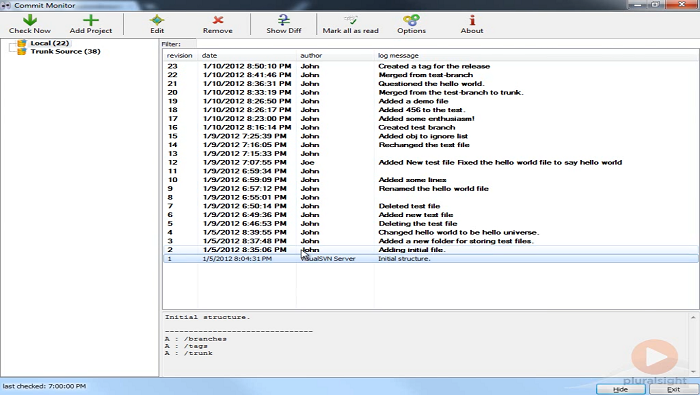Click Mark all as read icon
700x395 pixels.
point(350,20)
